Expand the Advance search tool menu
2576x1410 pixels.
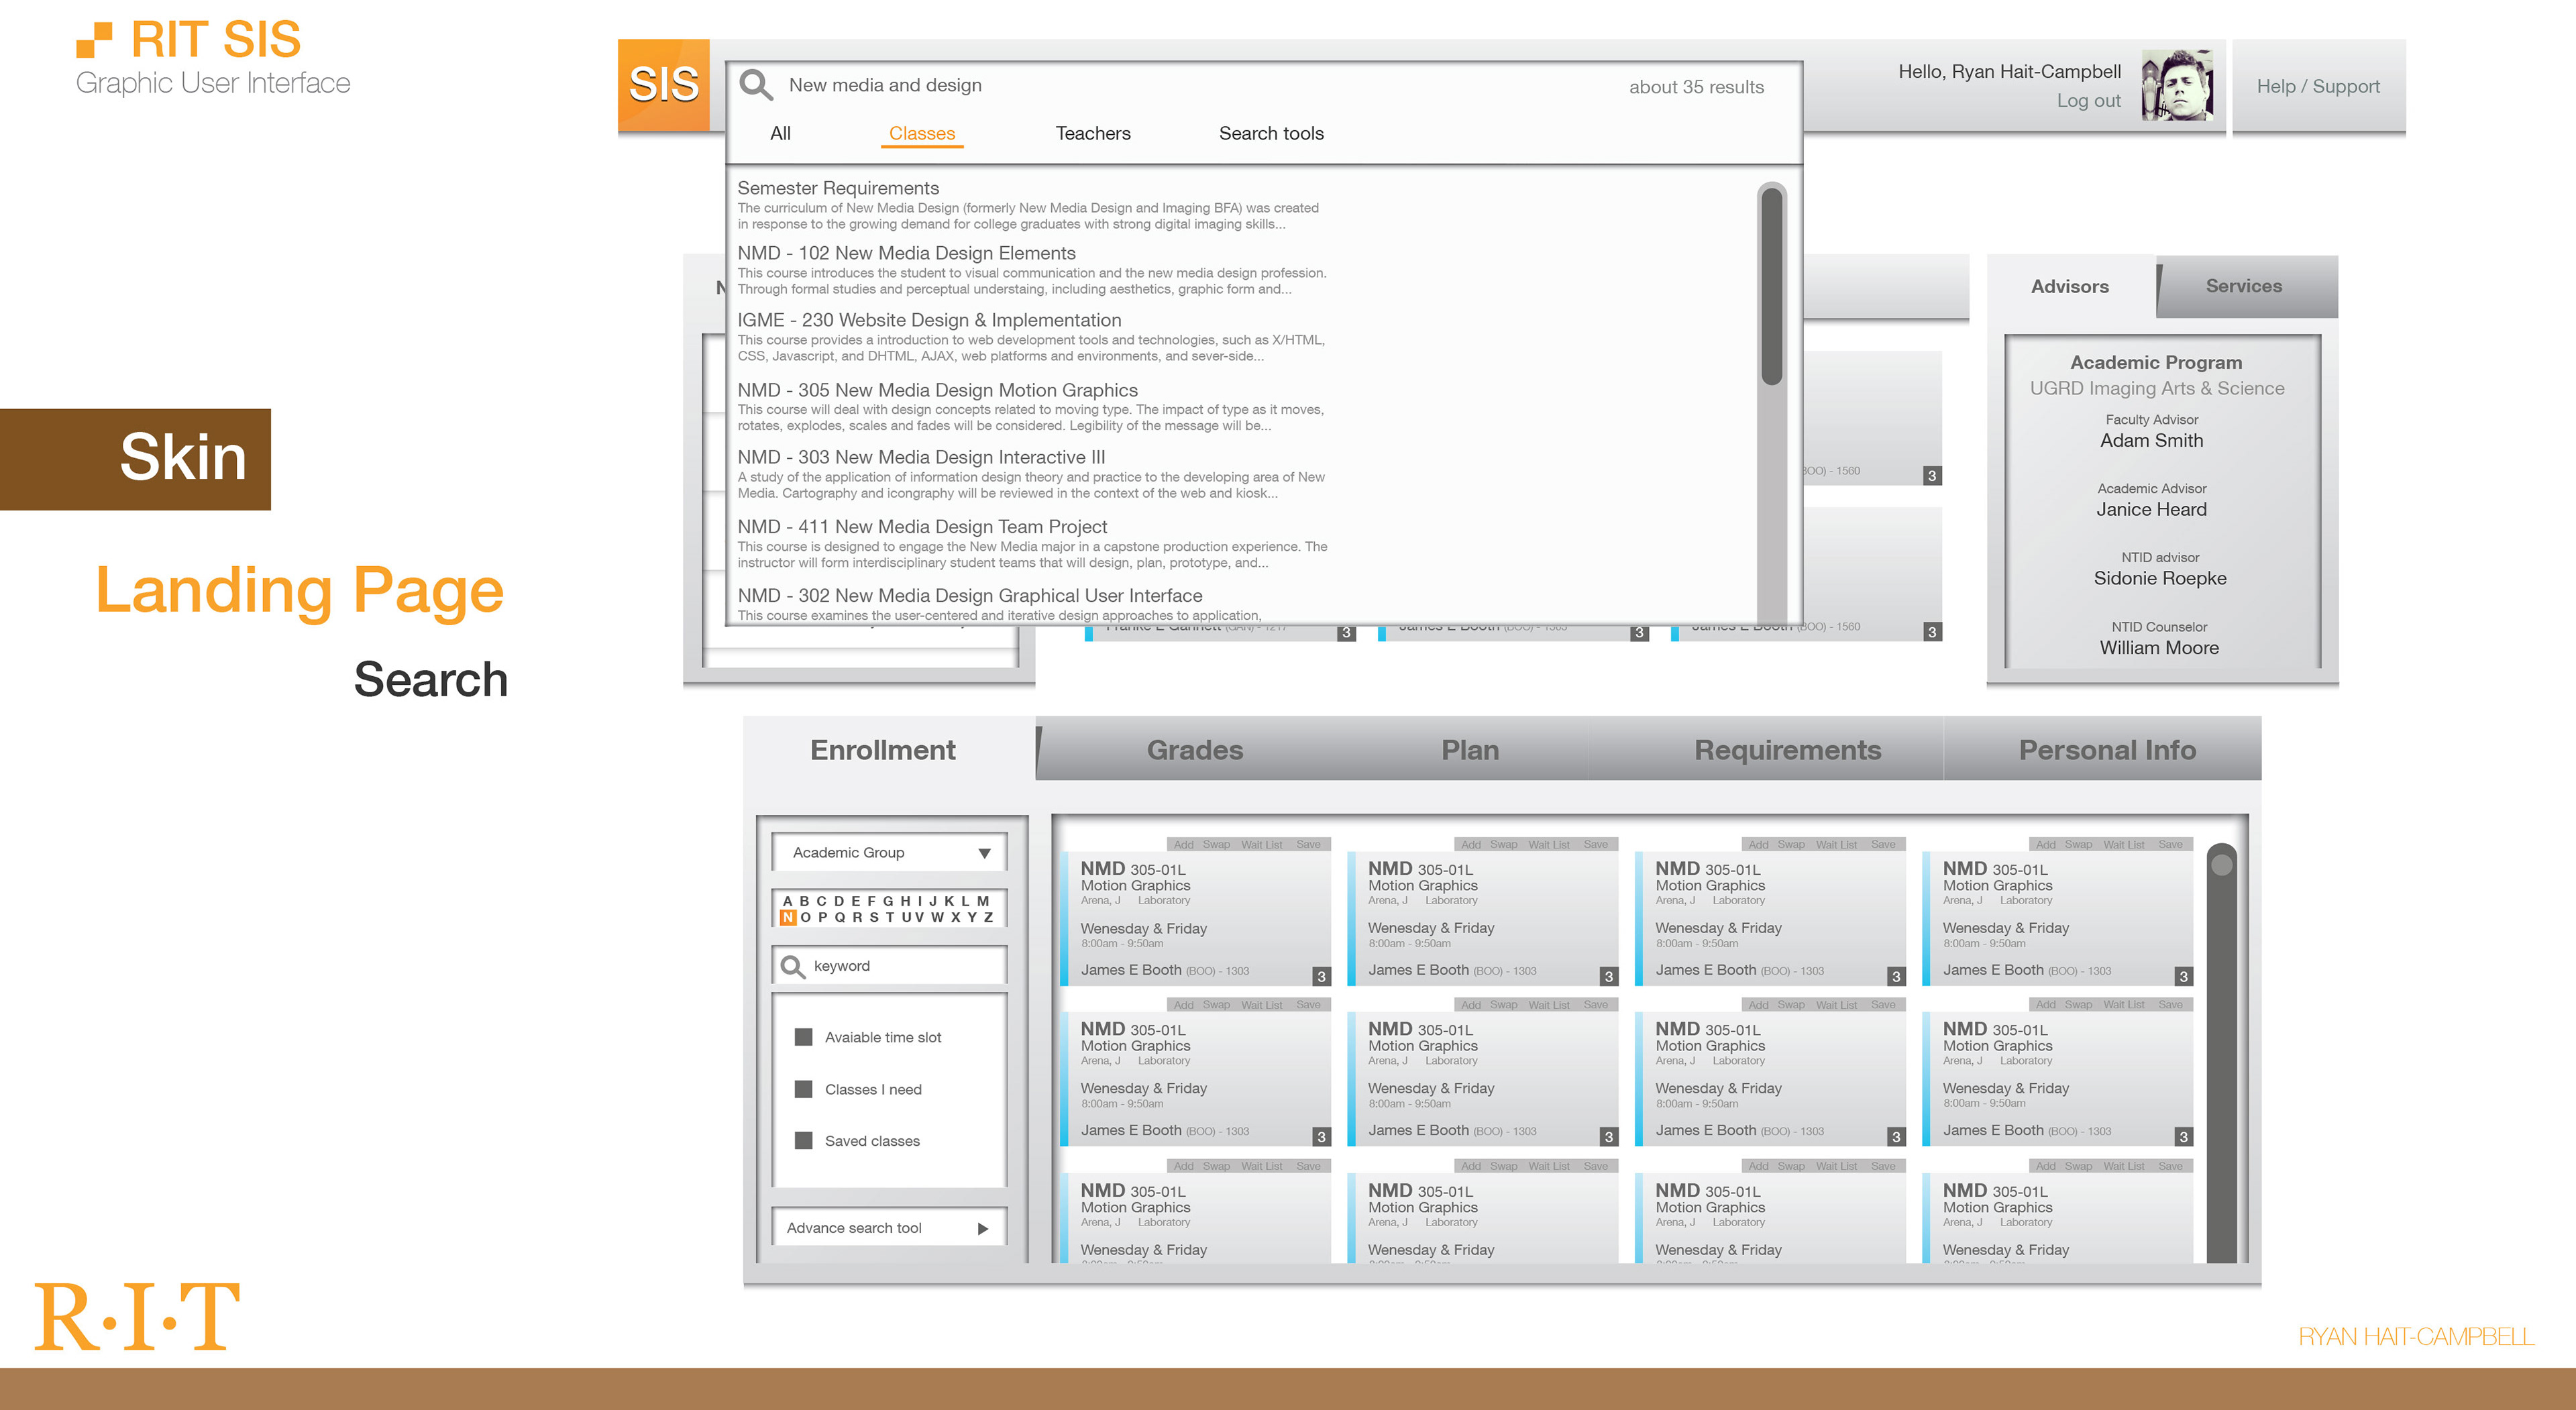854,1228
